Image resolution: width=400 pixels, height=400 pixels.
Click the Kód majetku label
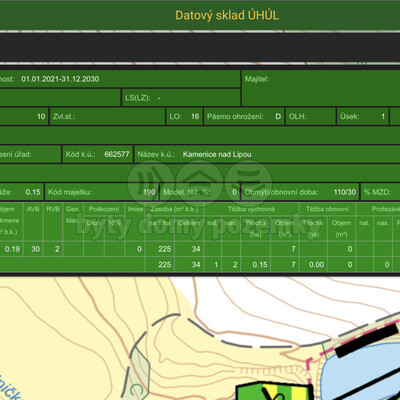point(70,192)
